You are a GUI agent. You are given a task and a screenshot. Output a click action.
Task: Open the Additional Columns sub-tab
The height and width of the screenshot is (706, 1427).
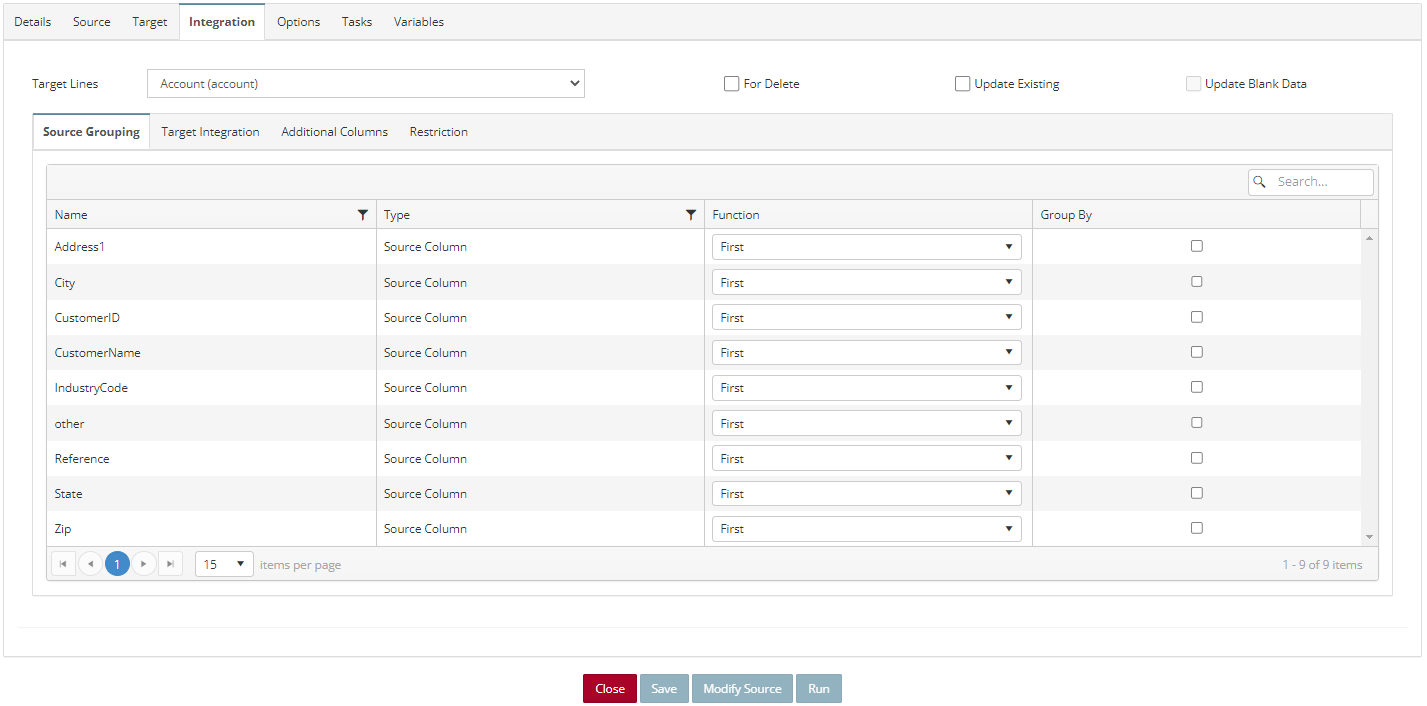334,132
